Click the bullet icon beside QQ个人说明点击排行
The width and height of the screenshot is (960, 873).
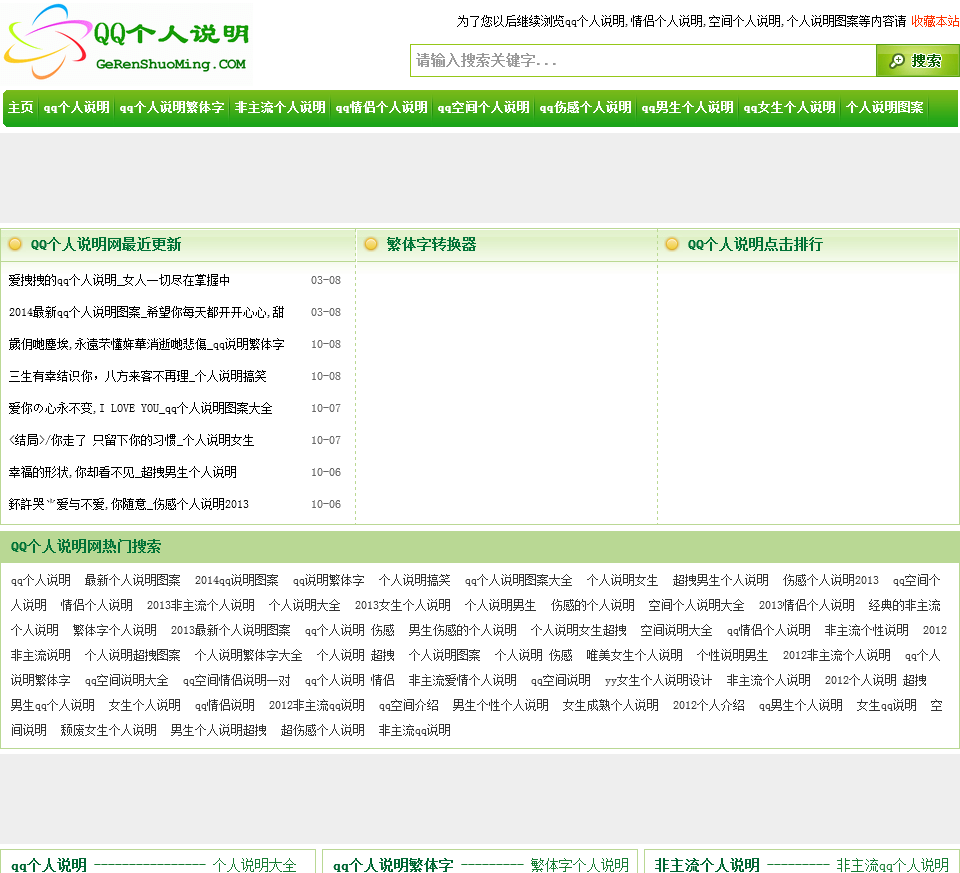tap(672, 244)
